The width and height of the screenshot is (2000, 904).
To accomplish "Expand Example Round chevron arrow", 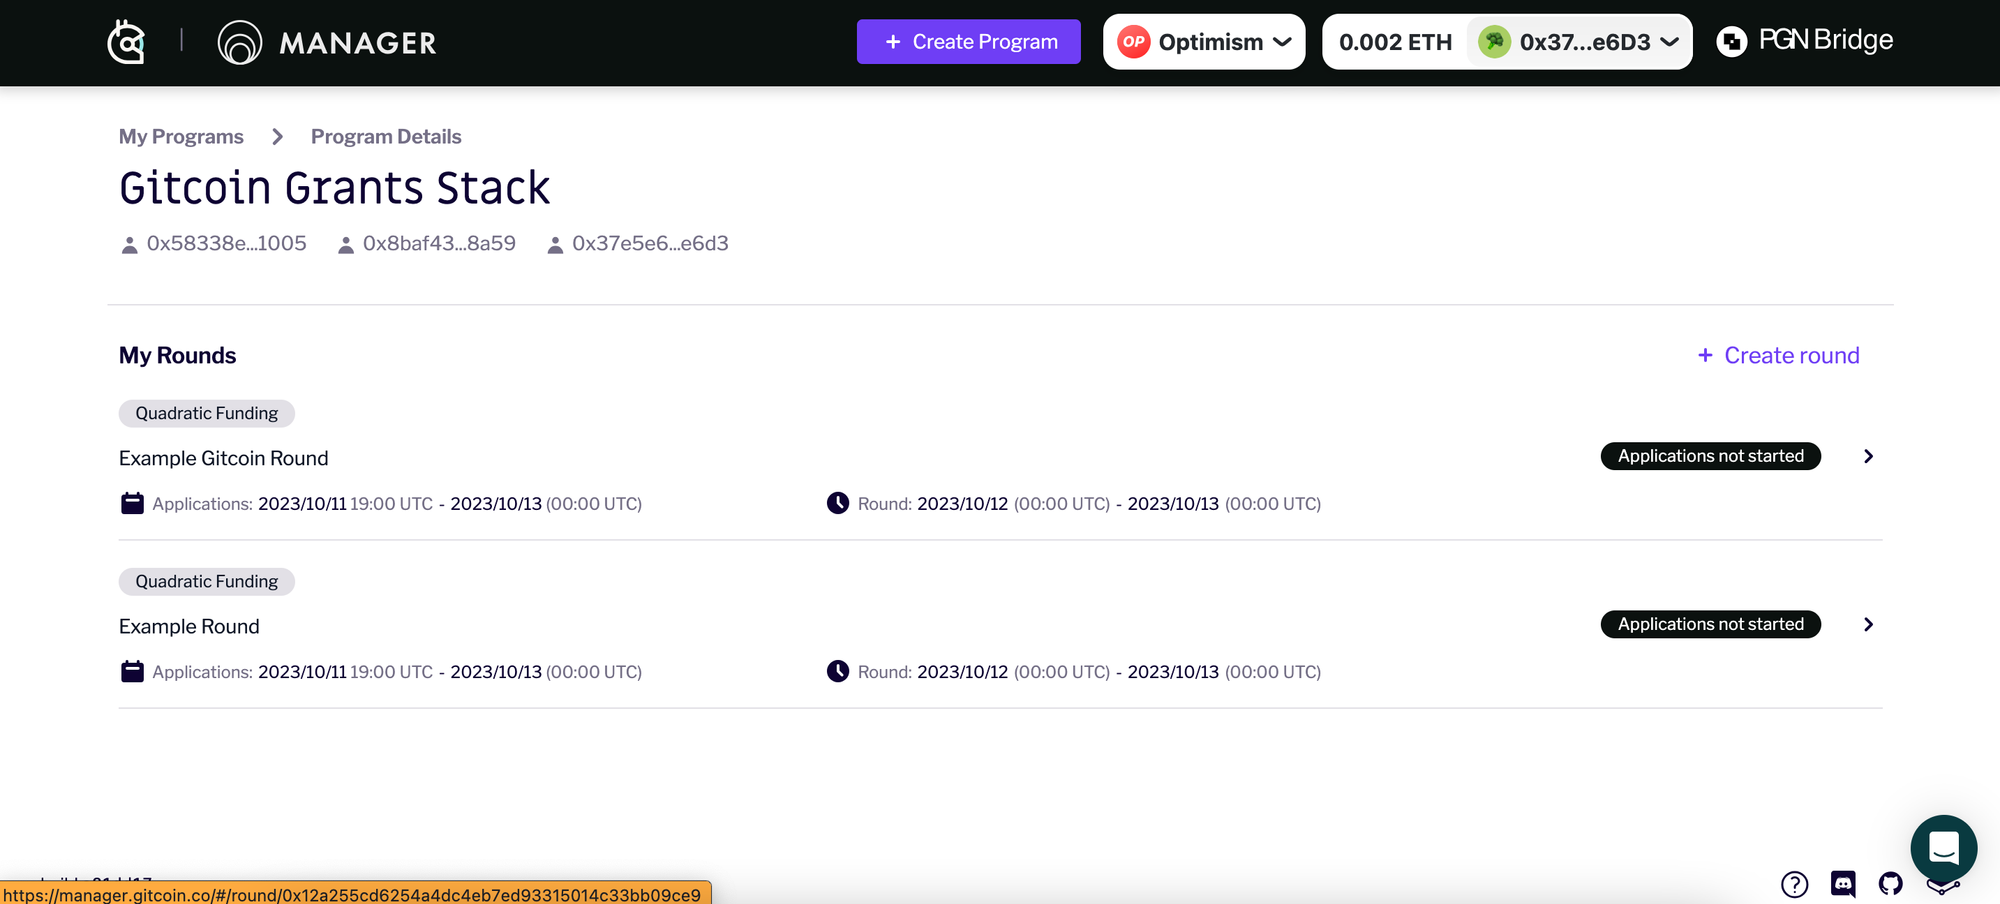I will point(1868,624).
